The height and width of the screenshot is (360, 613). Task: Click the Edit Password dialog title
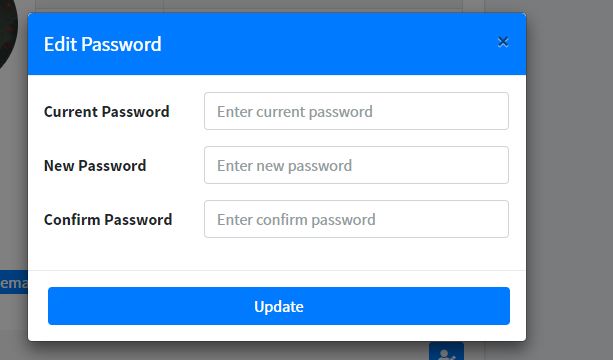pos(102,44)
